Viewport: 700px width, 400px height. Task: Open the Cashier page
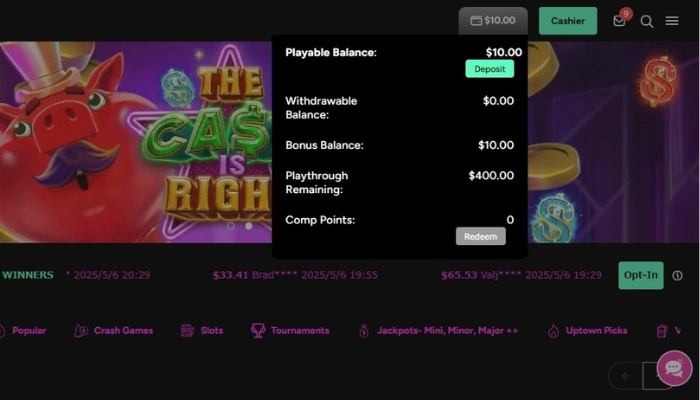tap(568, 21)
